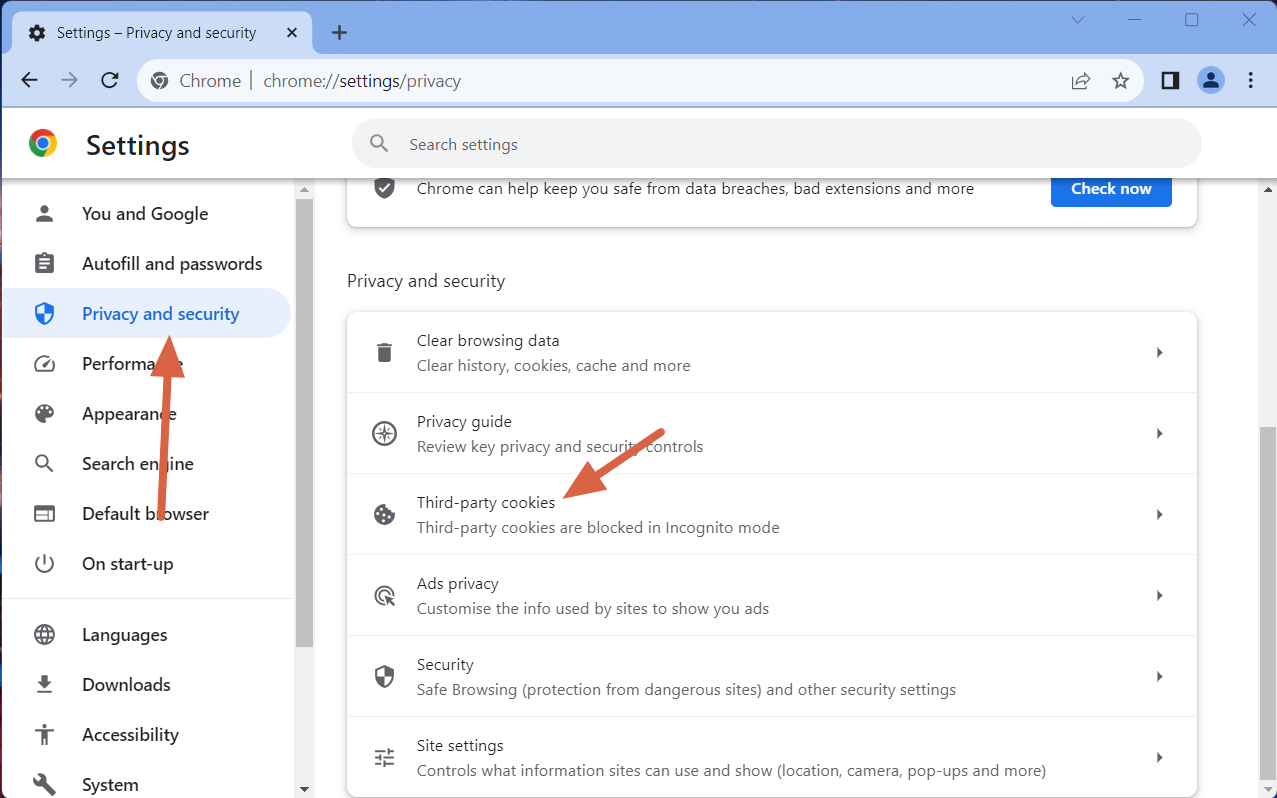This screenshot has height=798, width=1277.
Task: Click the cookie icon on Third-party cookies row
Action: tap(384, 514)
